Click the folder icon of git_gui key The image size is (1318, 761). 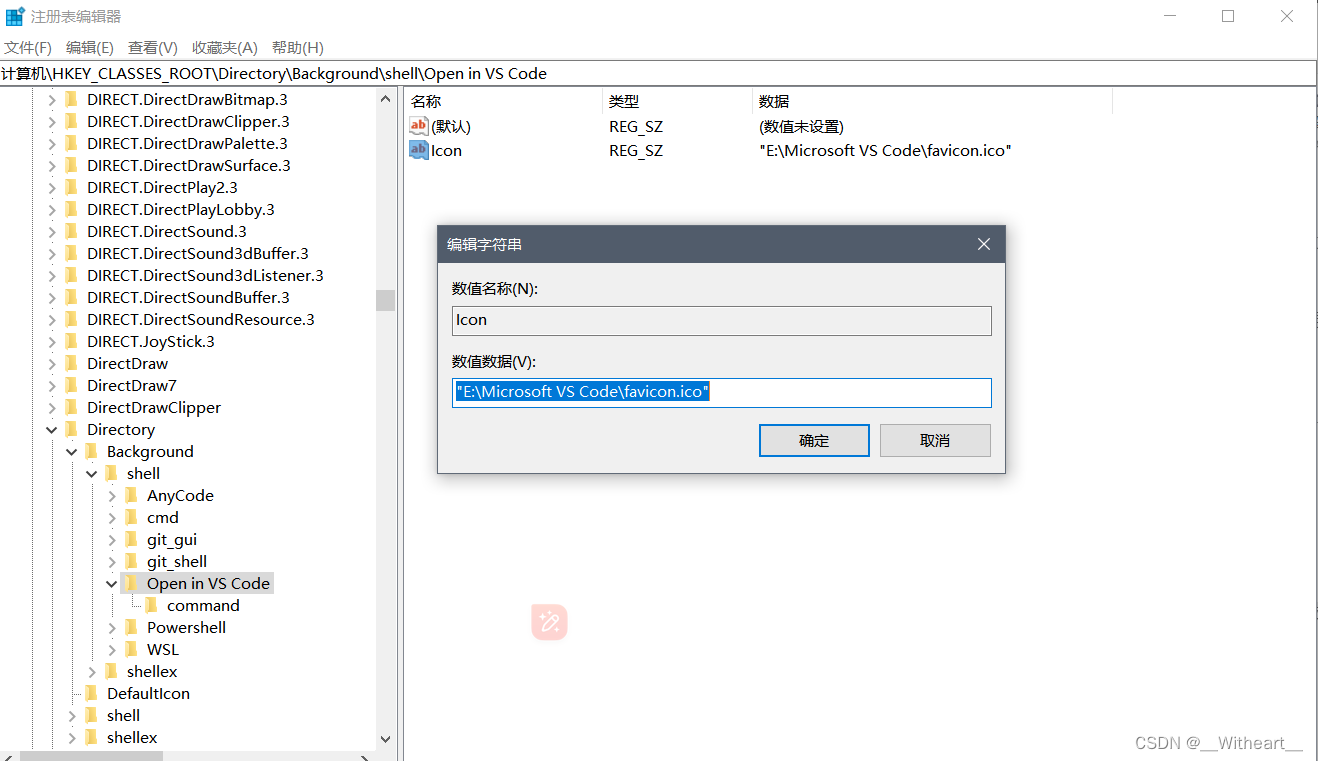coord(131,539)
